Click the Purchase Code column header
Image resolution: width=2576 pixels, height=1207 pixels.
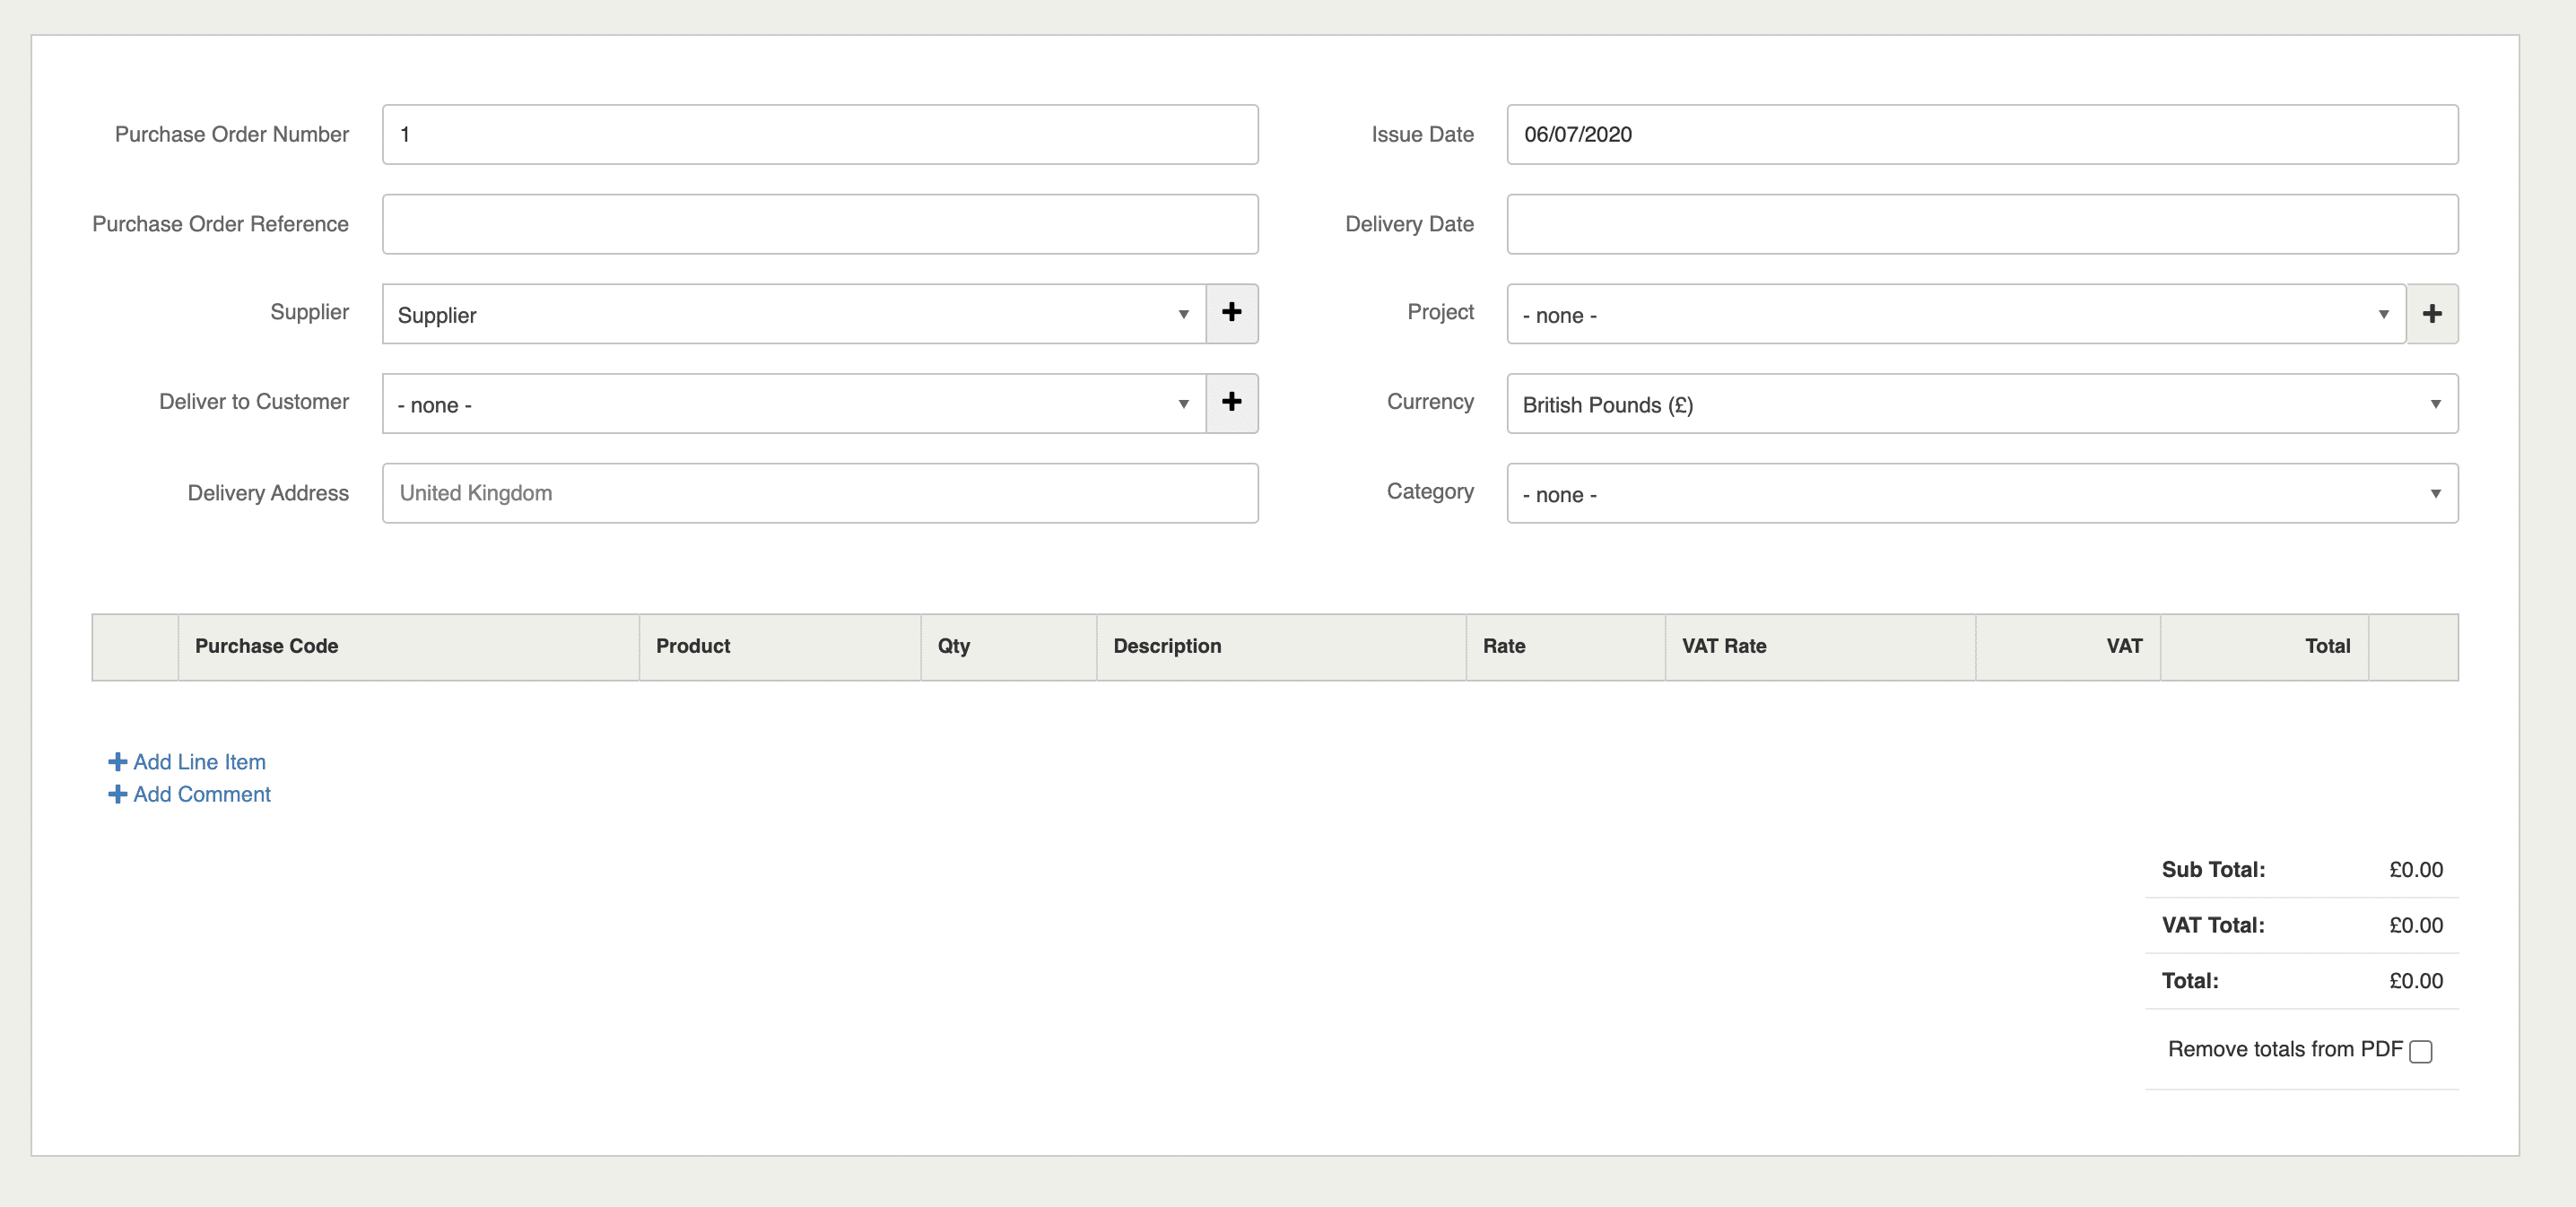click(266, 646)
